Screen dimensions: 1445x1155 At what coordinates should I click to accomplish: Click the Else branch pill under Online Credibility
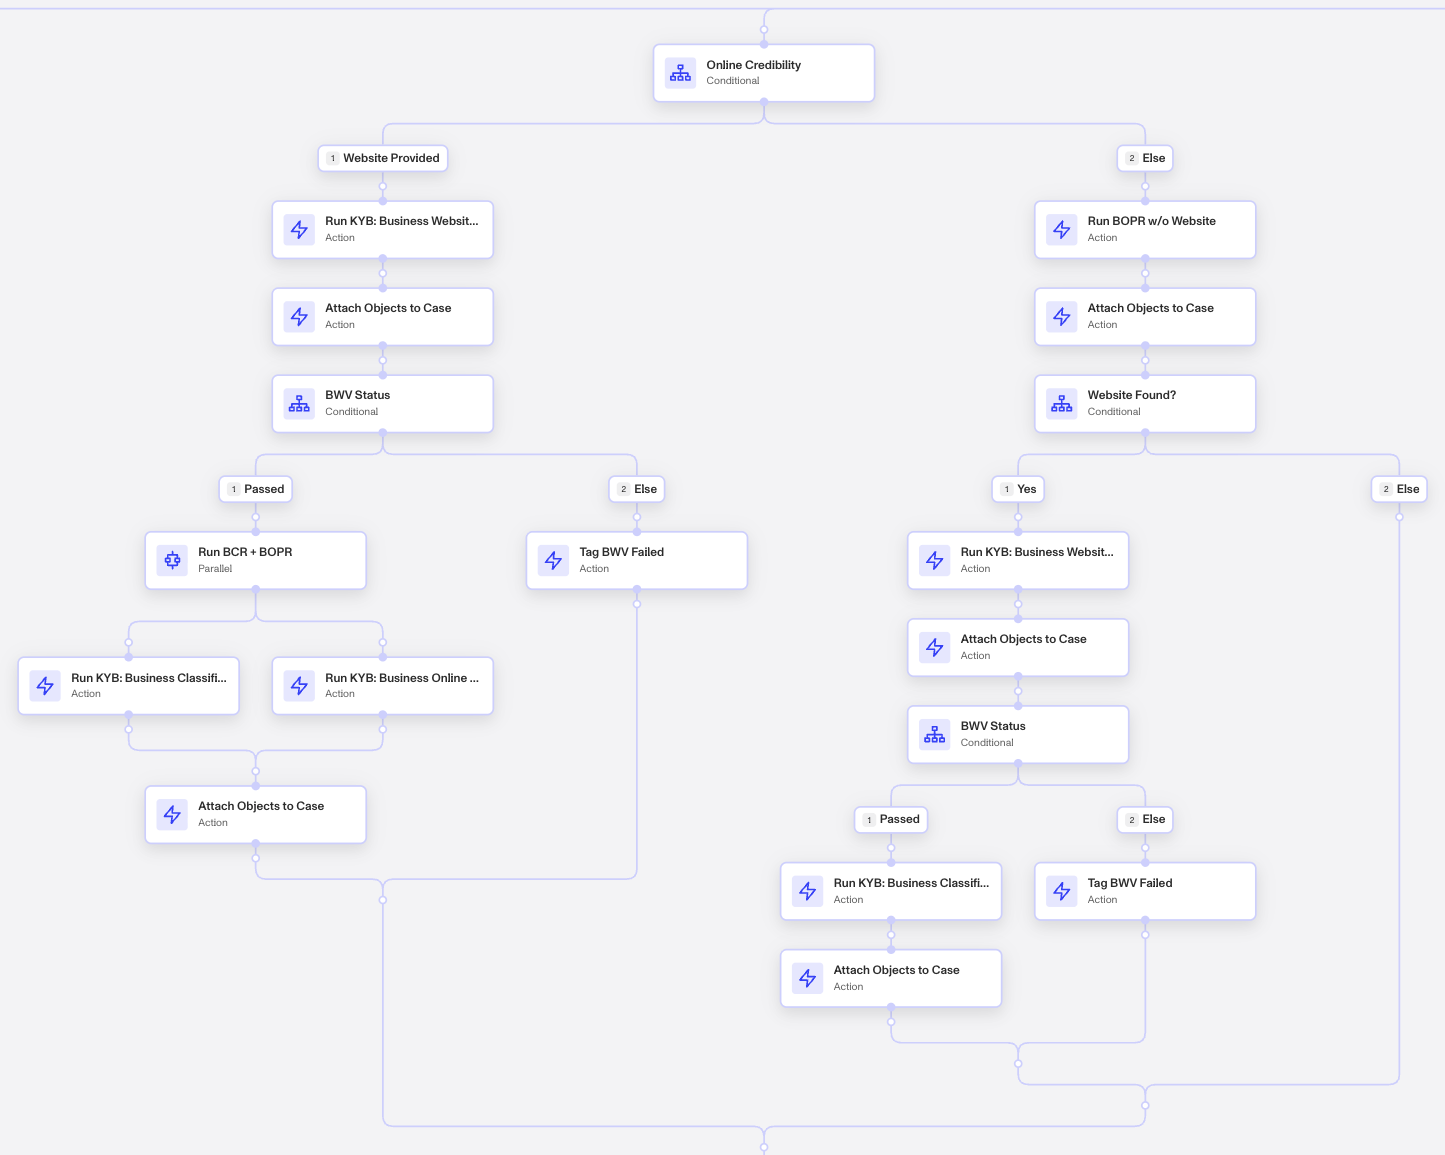(x=1144, y=158)
